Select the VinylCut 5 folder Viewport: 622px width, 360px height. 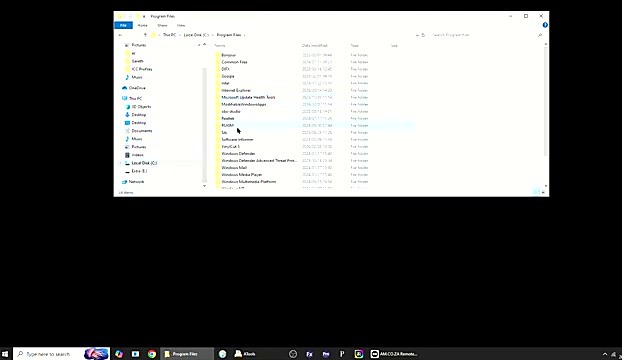point(230,147)
